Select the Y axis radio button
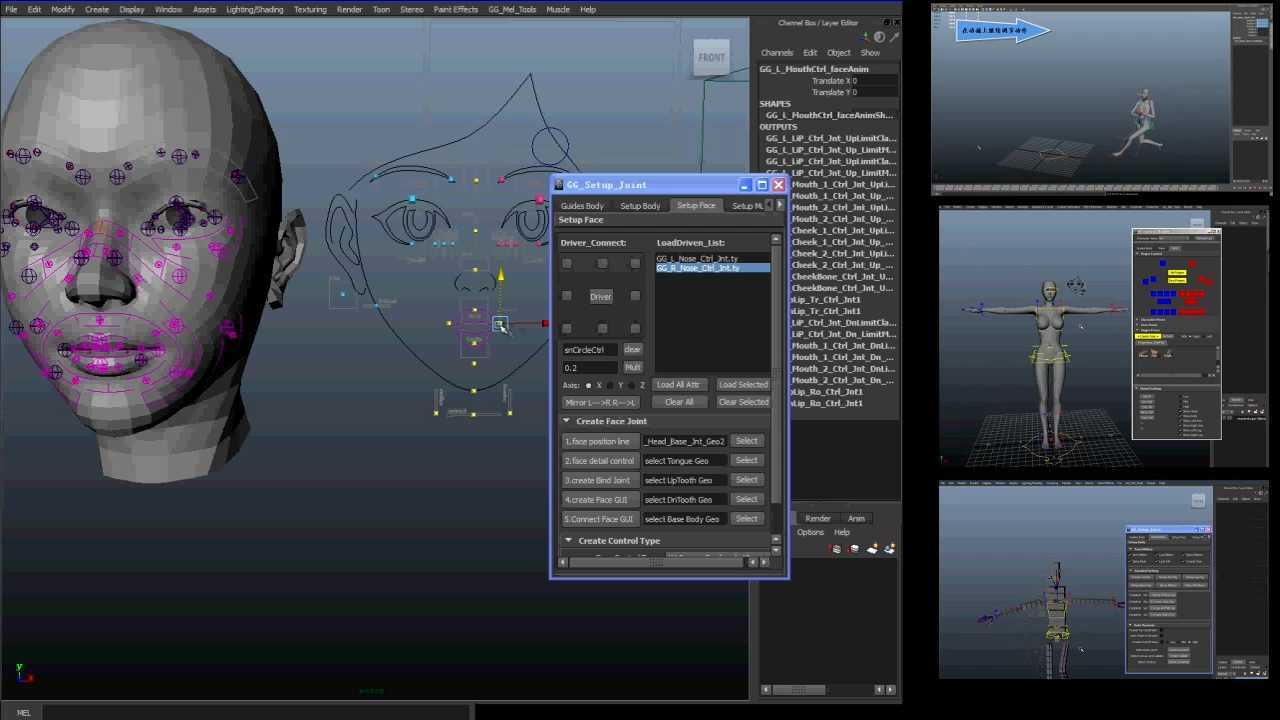Image resolution: width=1280 pixels, height=720 pixels. pyautogui.click(x=610, y=385)
